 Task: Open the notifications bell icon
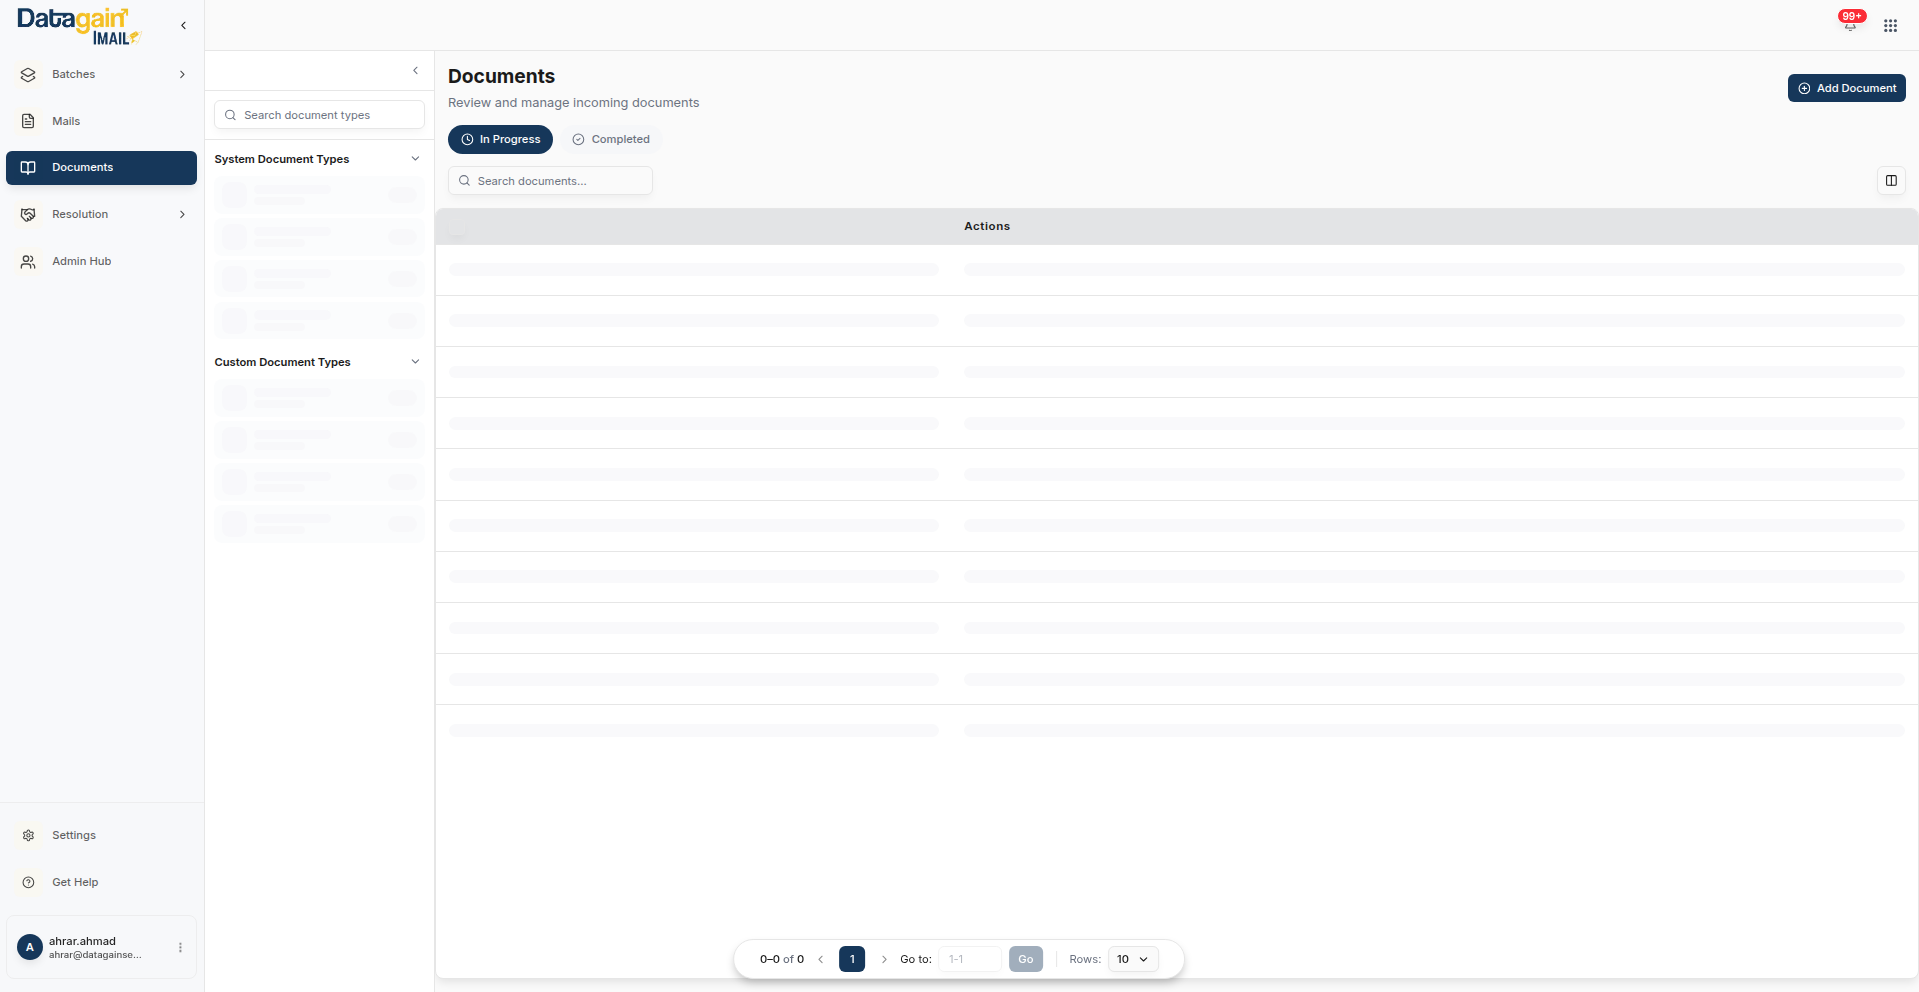point(1850,25)
